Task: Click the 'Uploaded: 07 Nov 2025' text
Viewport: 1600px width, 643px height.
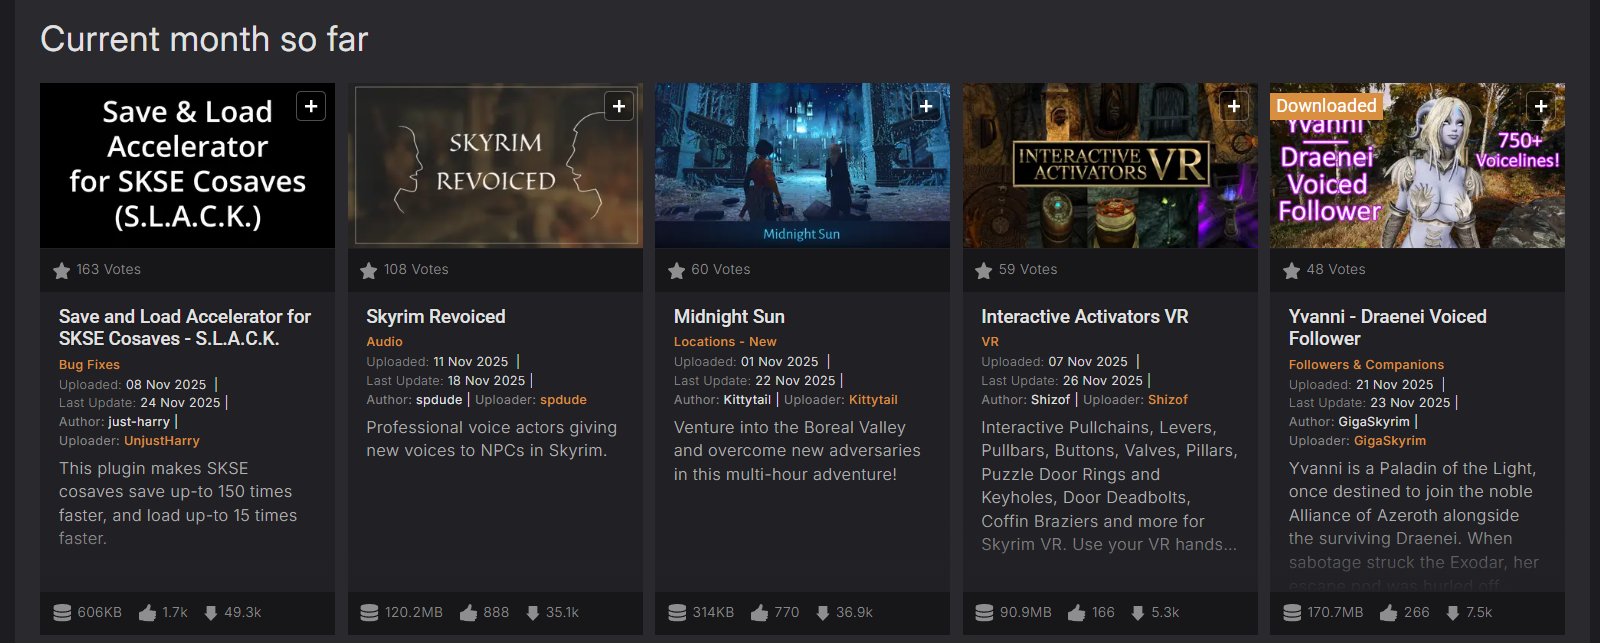Action: (1054, 362)
